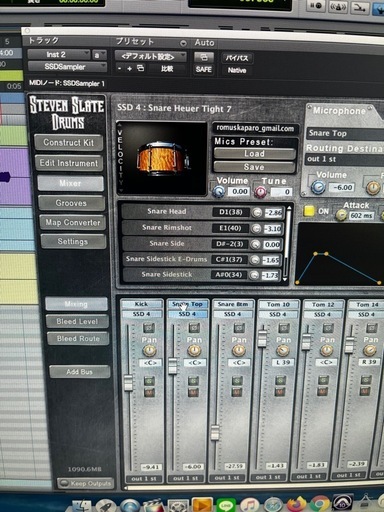Click the Tom 10 pan knob
The height and width of the screenshot is (512, 384).
click(283, 350)
